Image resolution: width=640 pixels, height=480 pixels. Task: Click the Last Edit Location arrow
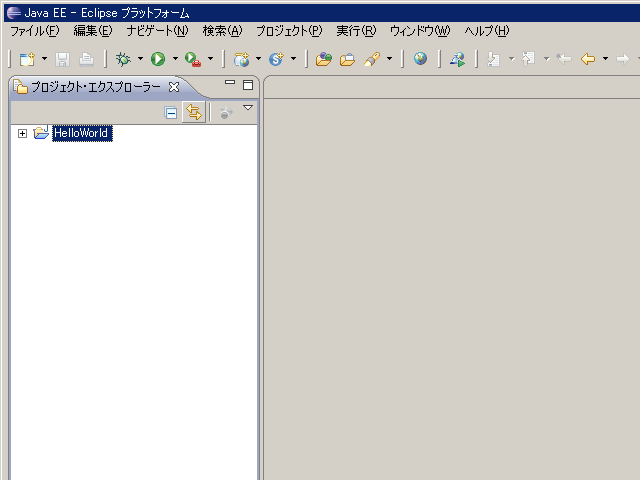pos(564,59)
